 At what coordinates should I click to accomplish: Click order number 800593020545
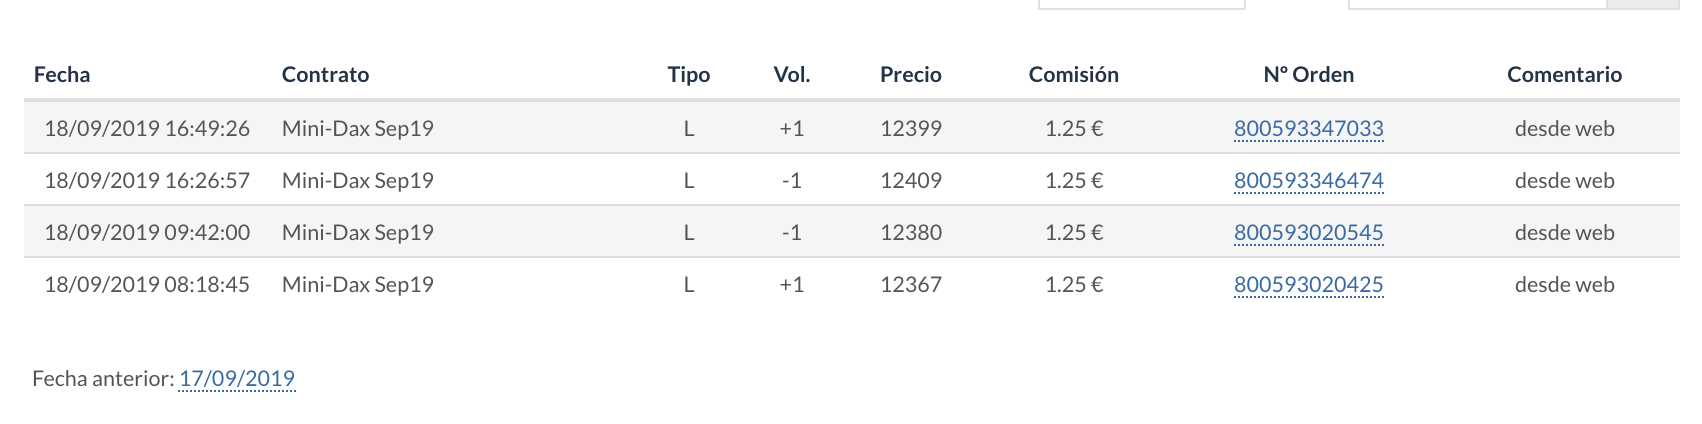1308,232
